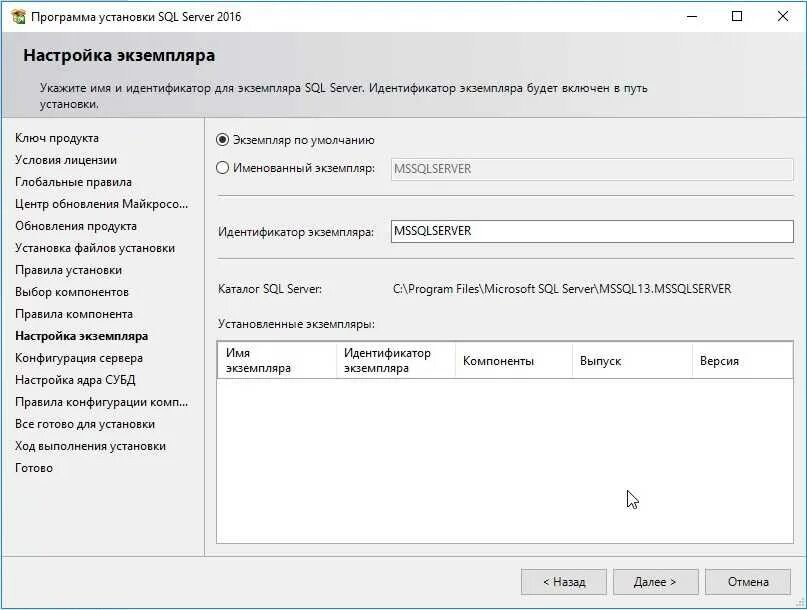Image resolution: width=807 pixels, height=610 pixels.
Task: Click the Идентификатор экземпляра column header
Action: [x=395, y=360]
